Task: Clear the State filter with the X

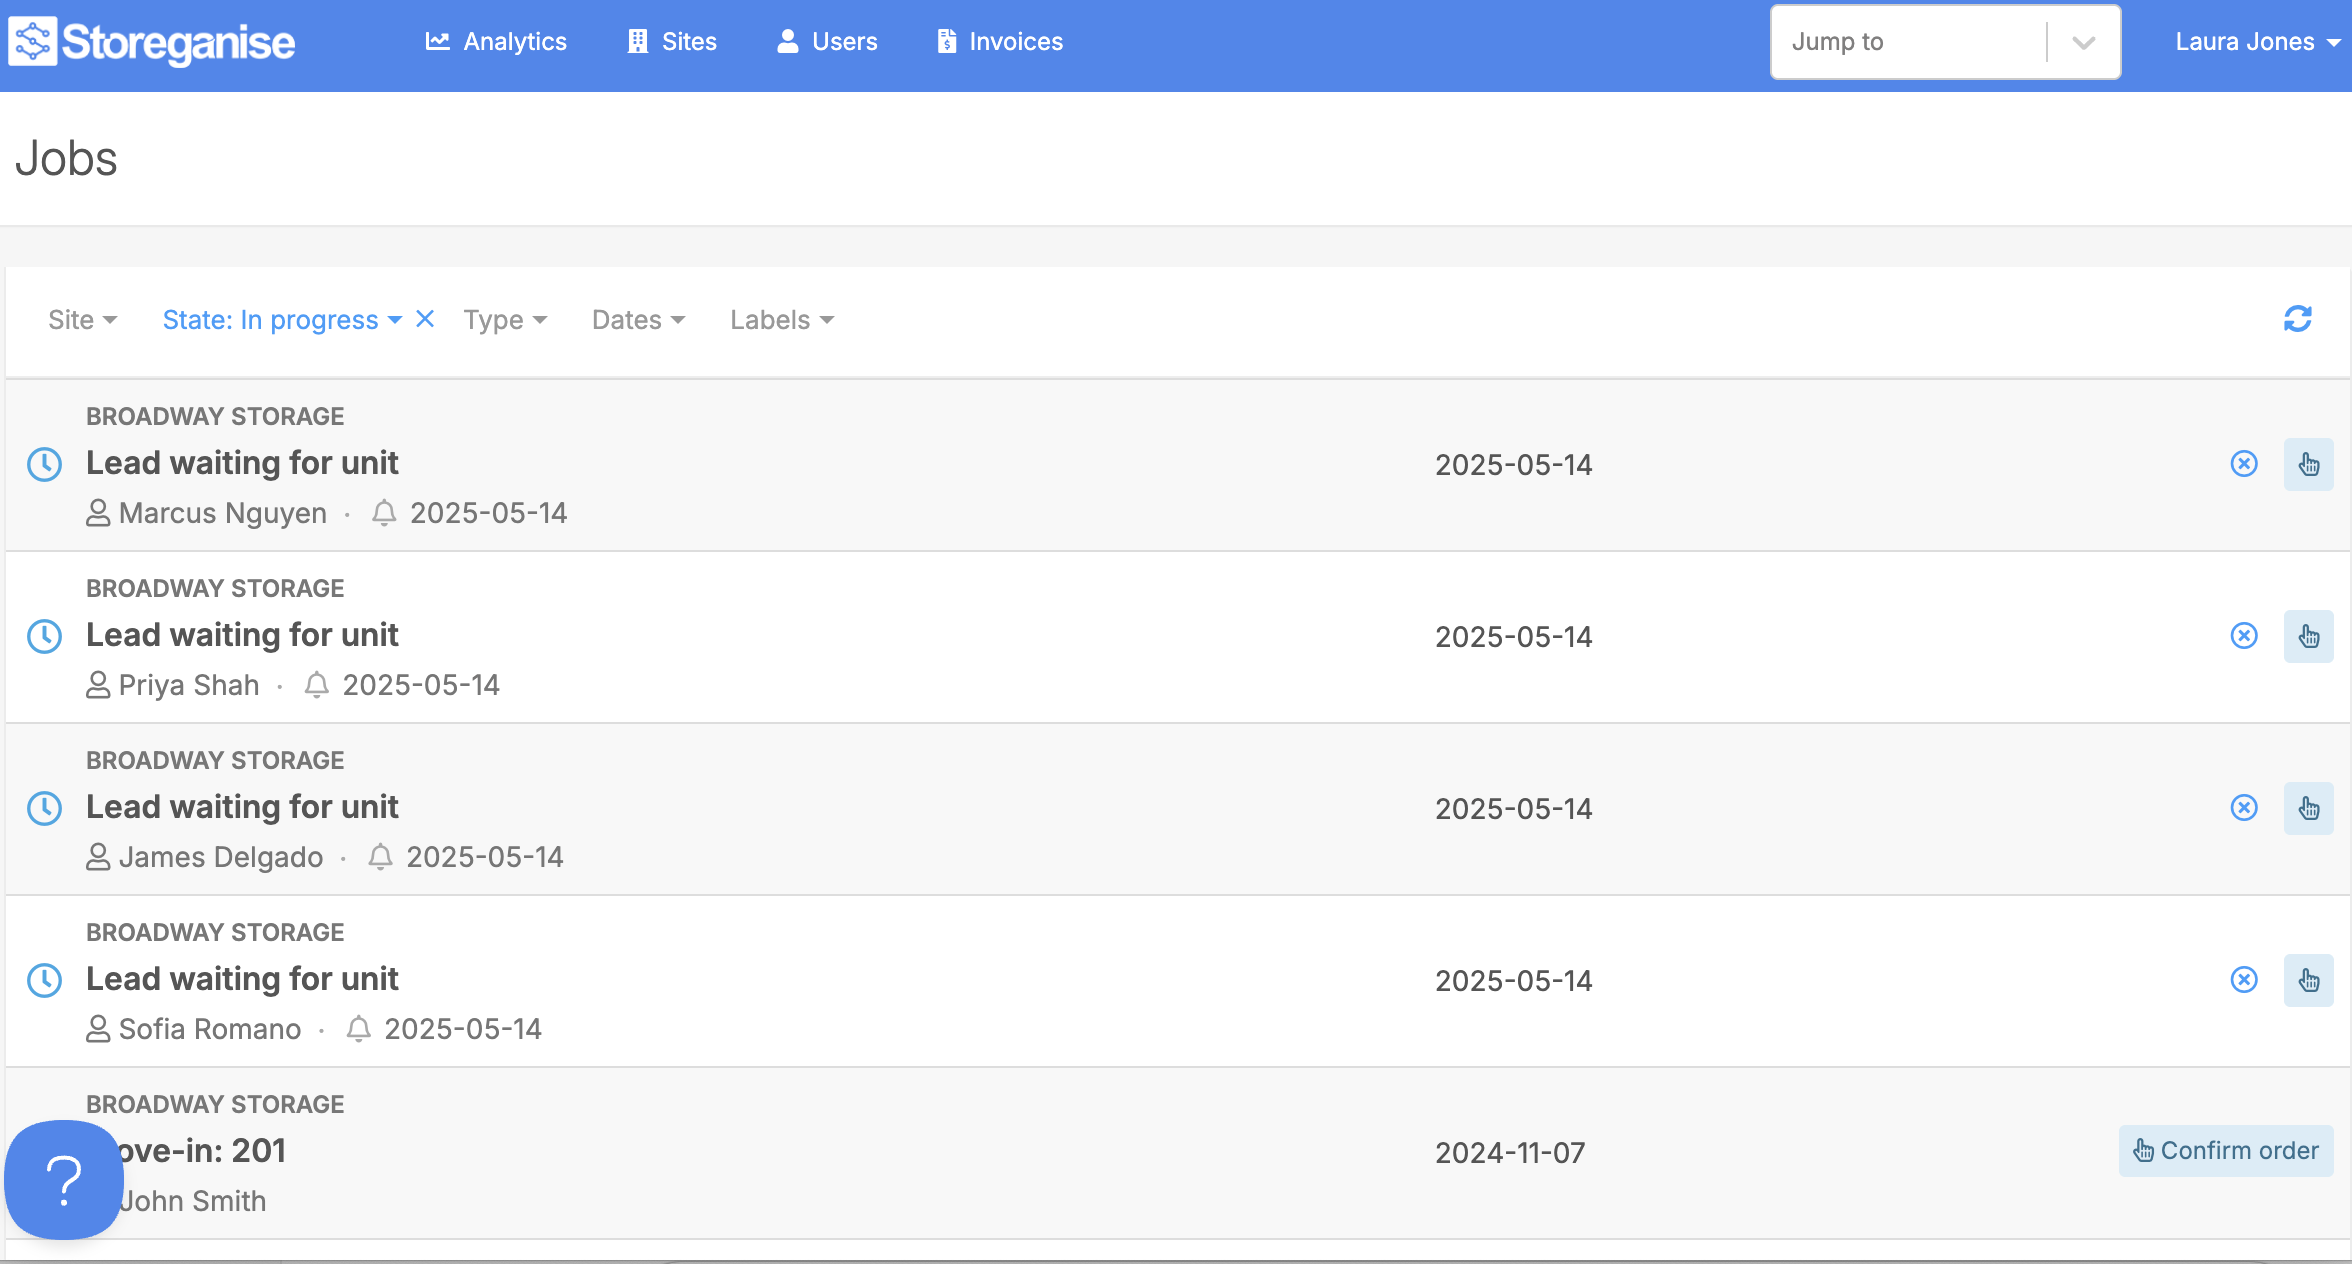Action: pos(425,319)
